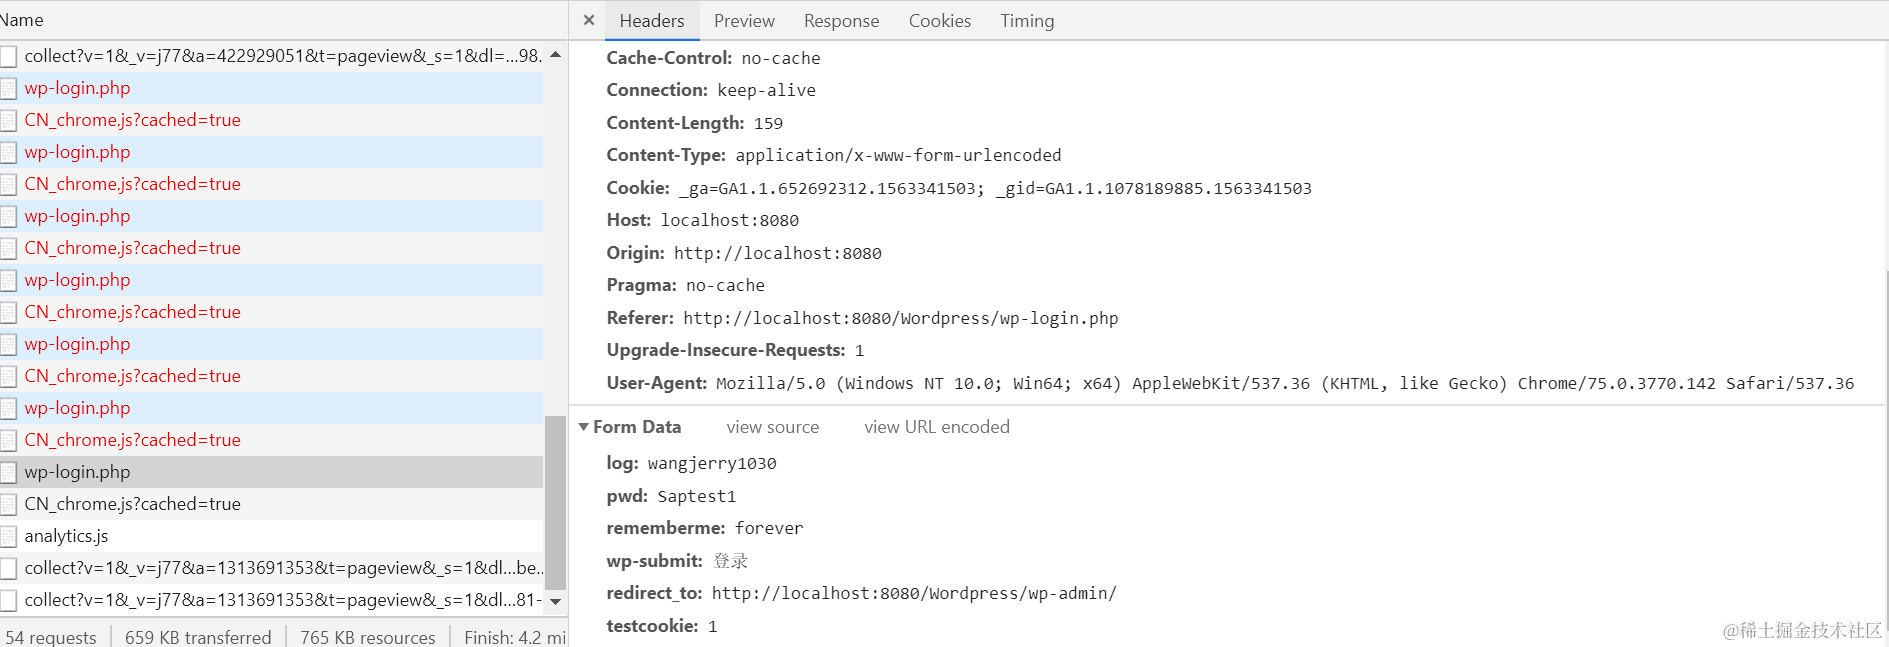Click the icon of the a=422929051 collect request
The height and width of the screenshot is (647, 1889).
coord(9,56)
